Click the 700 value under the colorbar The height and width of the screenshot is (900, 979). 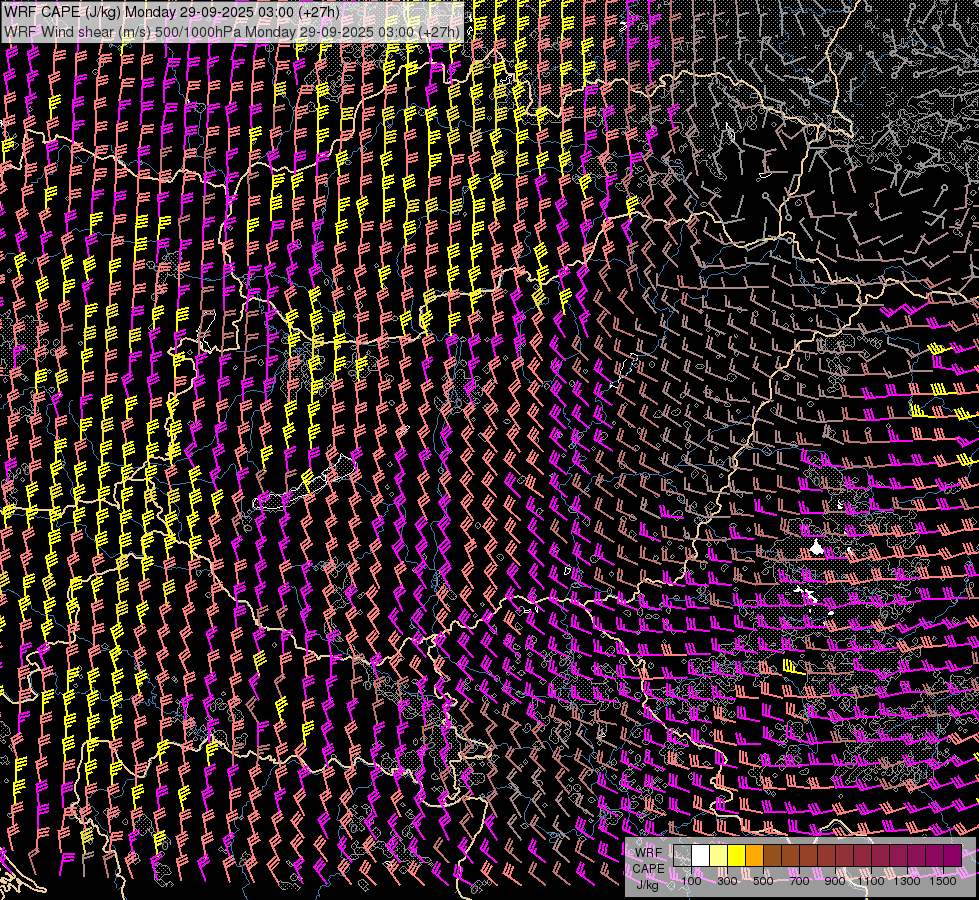(799, 881)
